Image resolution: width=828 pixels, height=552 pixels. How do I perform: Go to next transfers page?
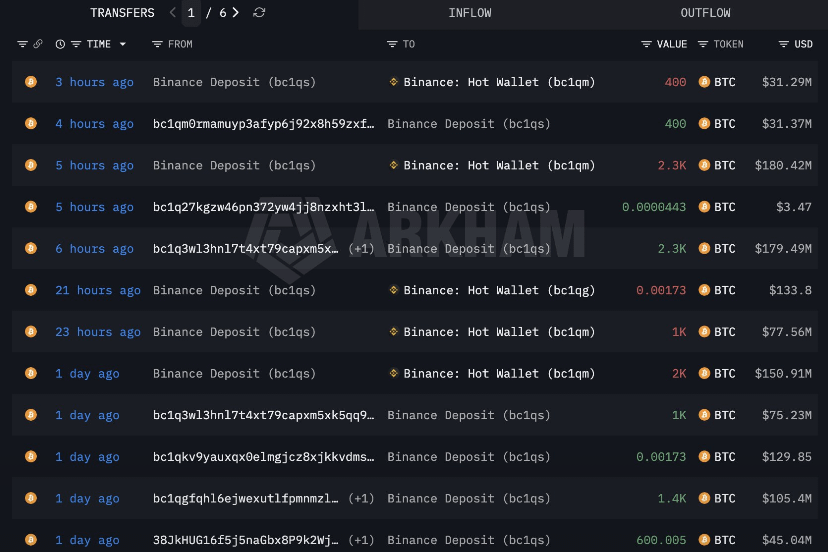click(236, 13)
